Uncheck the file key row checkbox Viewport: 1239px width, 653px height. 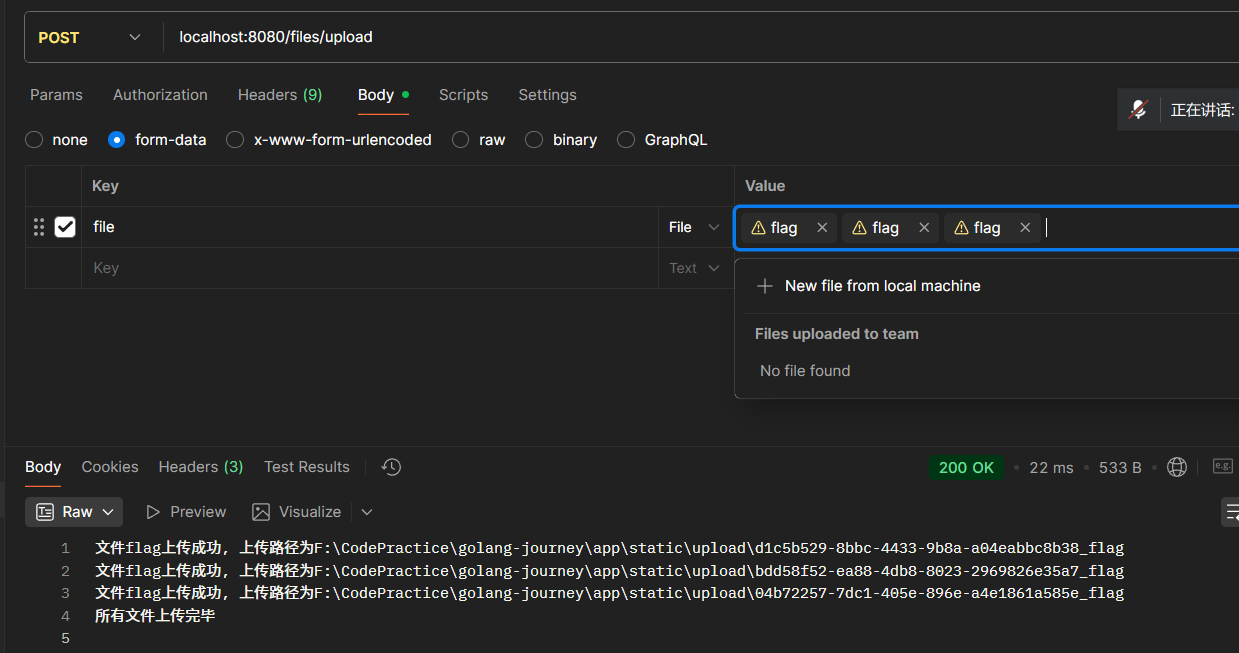click(x=65, y=227)
